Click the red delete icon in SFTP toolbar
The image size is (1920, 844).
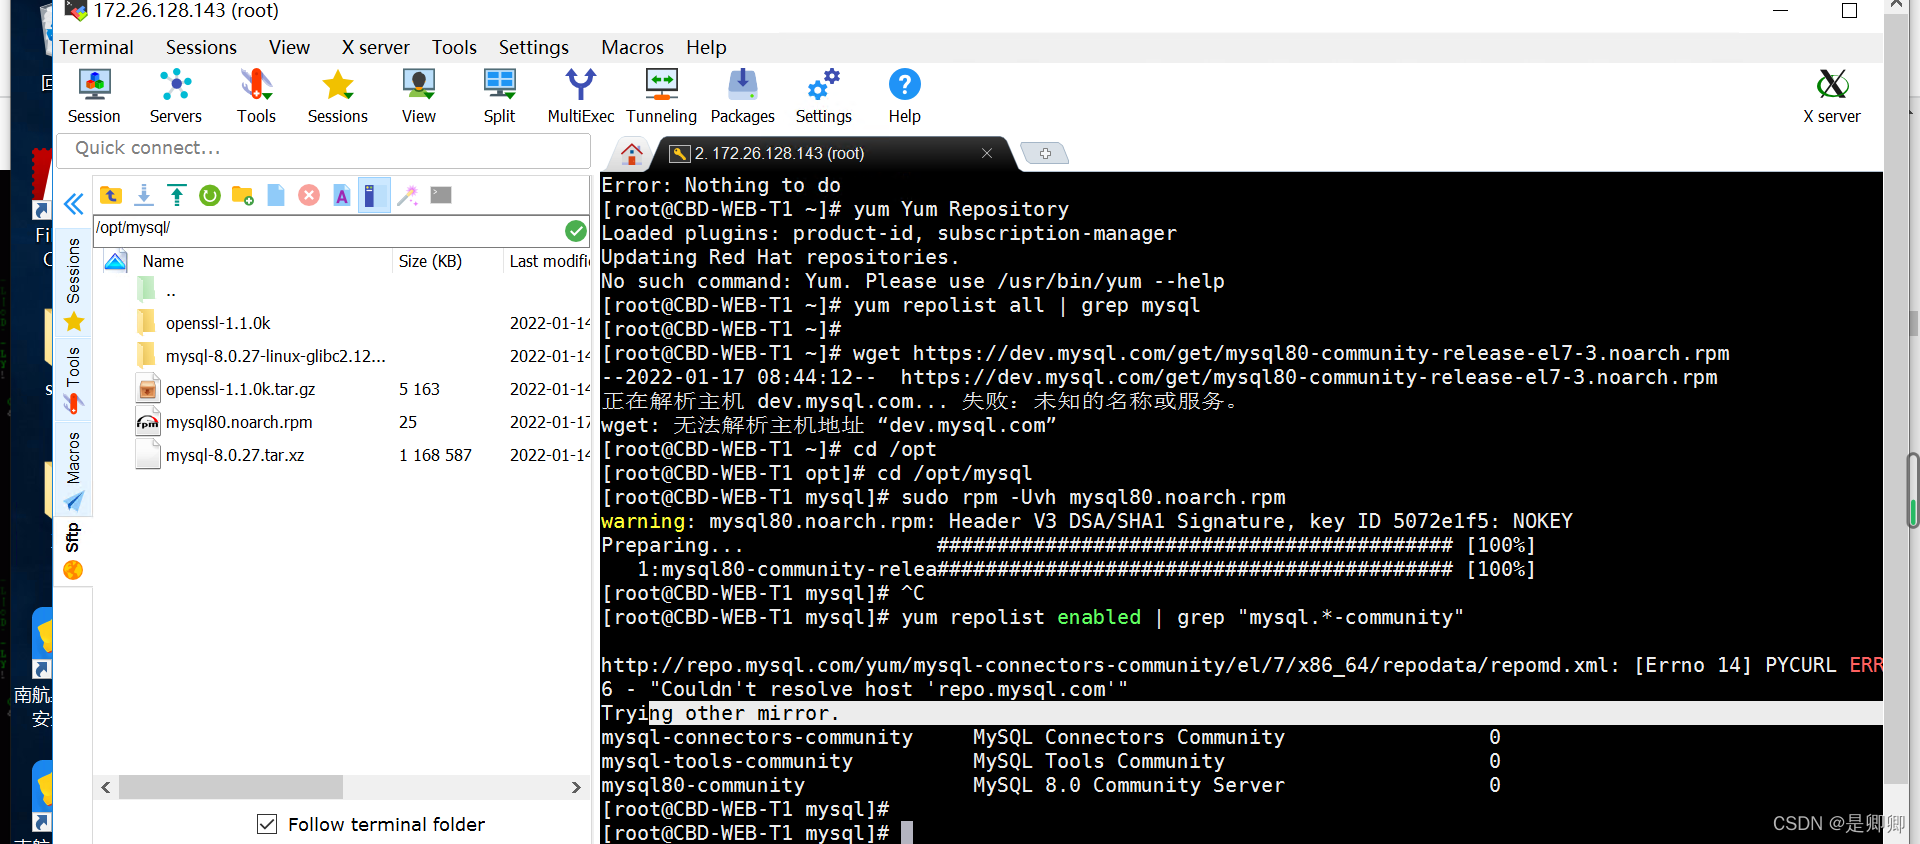309,195
